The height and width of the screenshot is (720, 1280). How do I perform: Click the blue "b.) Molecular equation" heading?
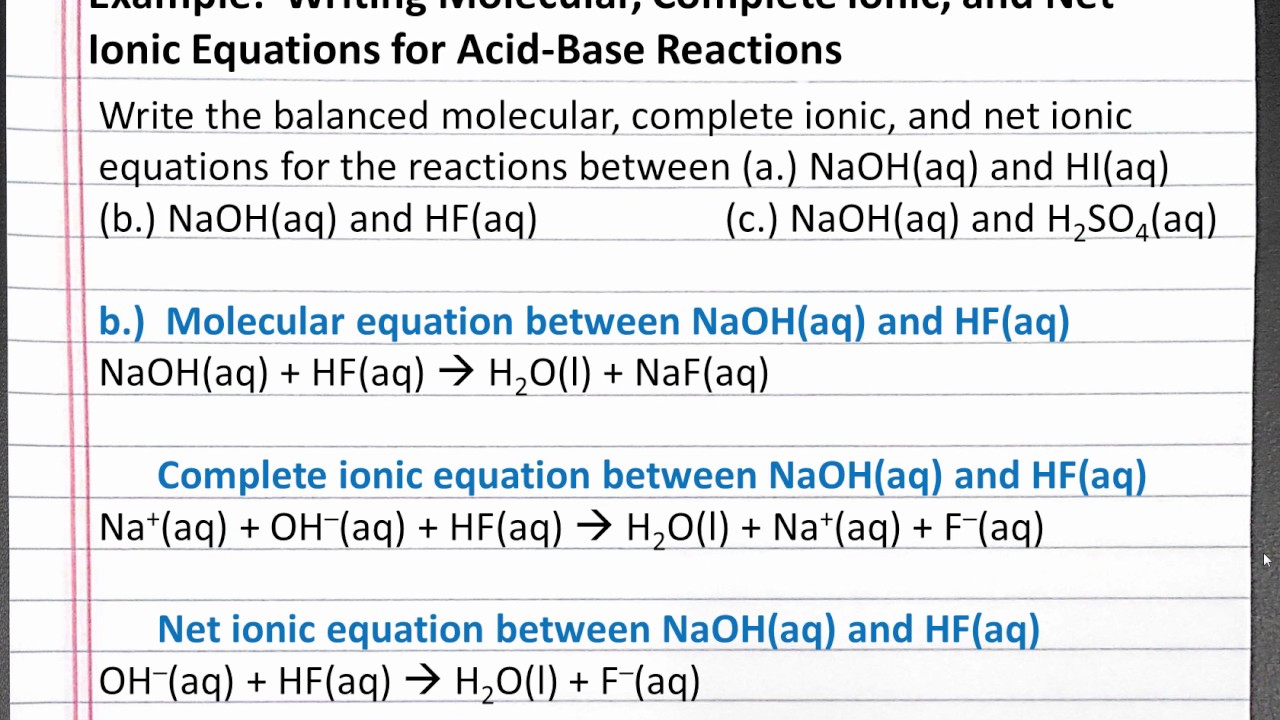583,321
